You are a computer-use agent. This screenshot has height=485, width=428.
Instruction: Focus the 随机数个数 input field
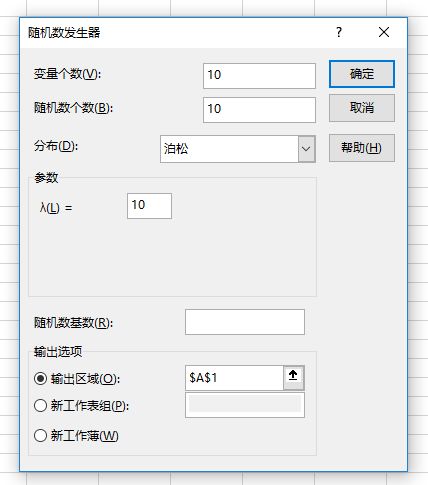pyautogui.click(x=259, y=110)
